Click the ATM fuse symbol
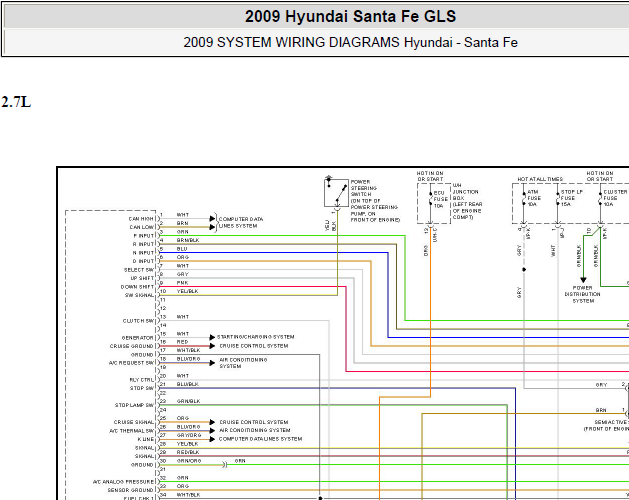The height and width of the screenshot is (500, 629). tap(523, 199)
